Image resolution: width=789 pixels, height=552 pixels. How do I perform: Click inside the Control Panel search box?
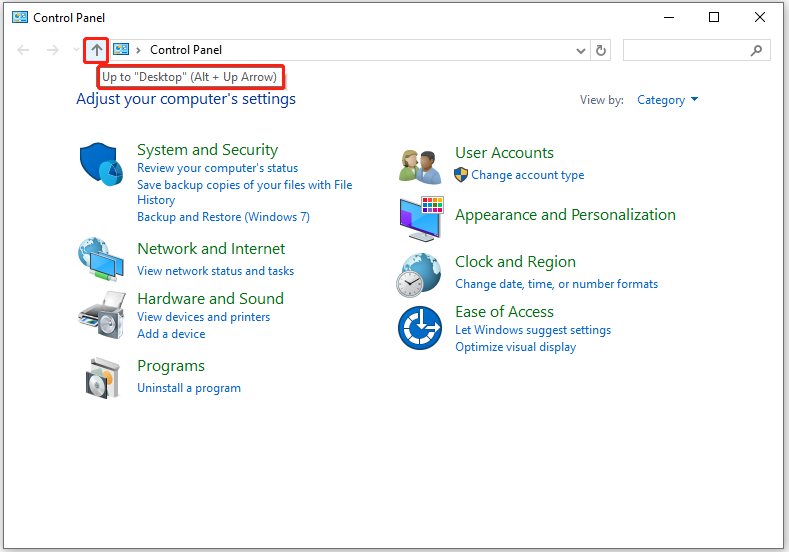pyautogui.click(x=686, y=50)
